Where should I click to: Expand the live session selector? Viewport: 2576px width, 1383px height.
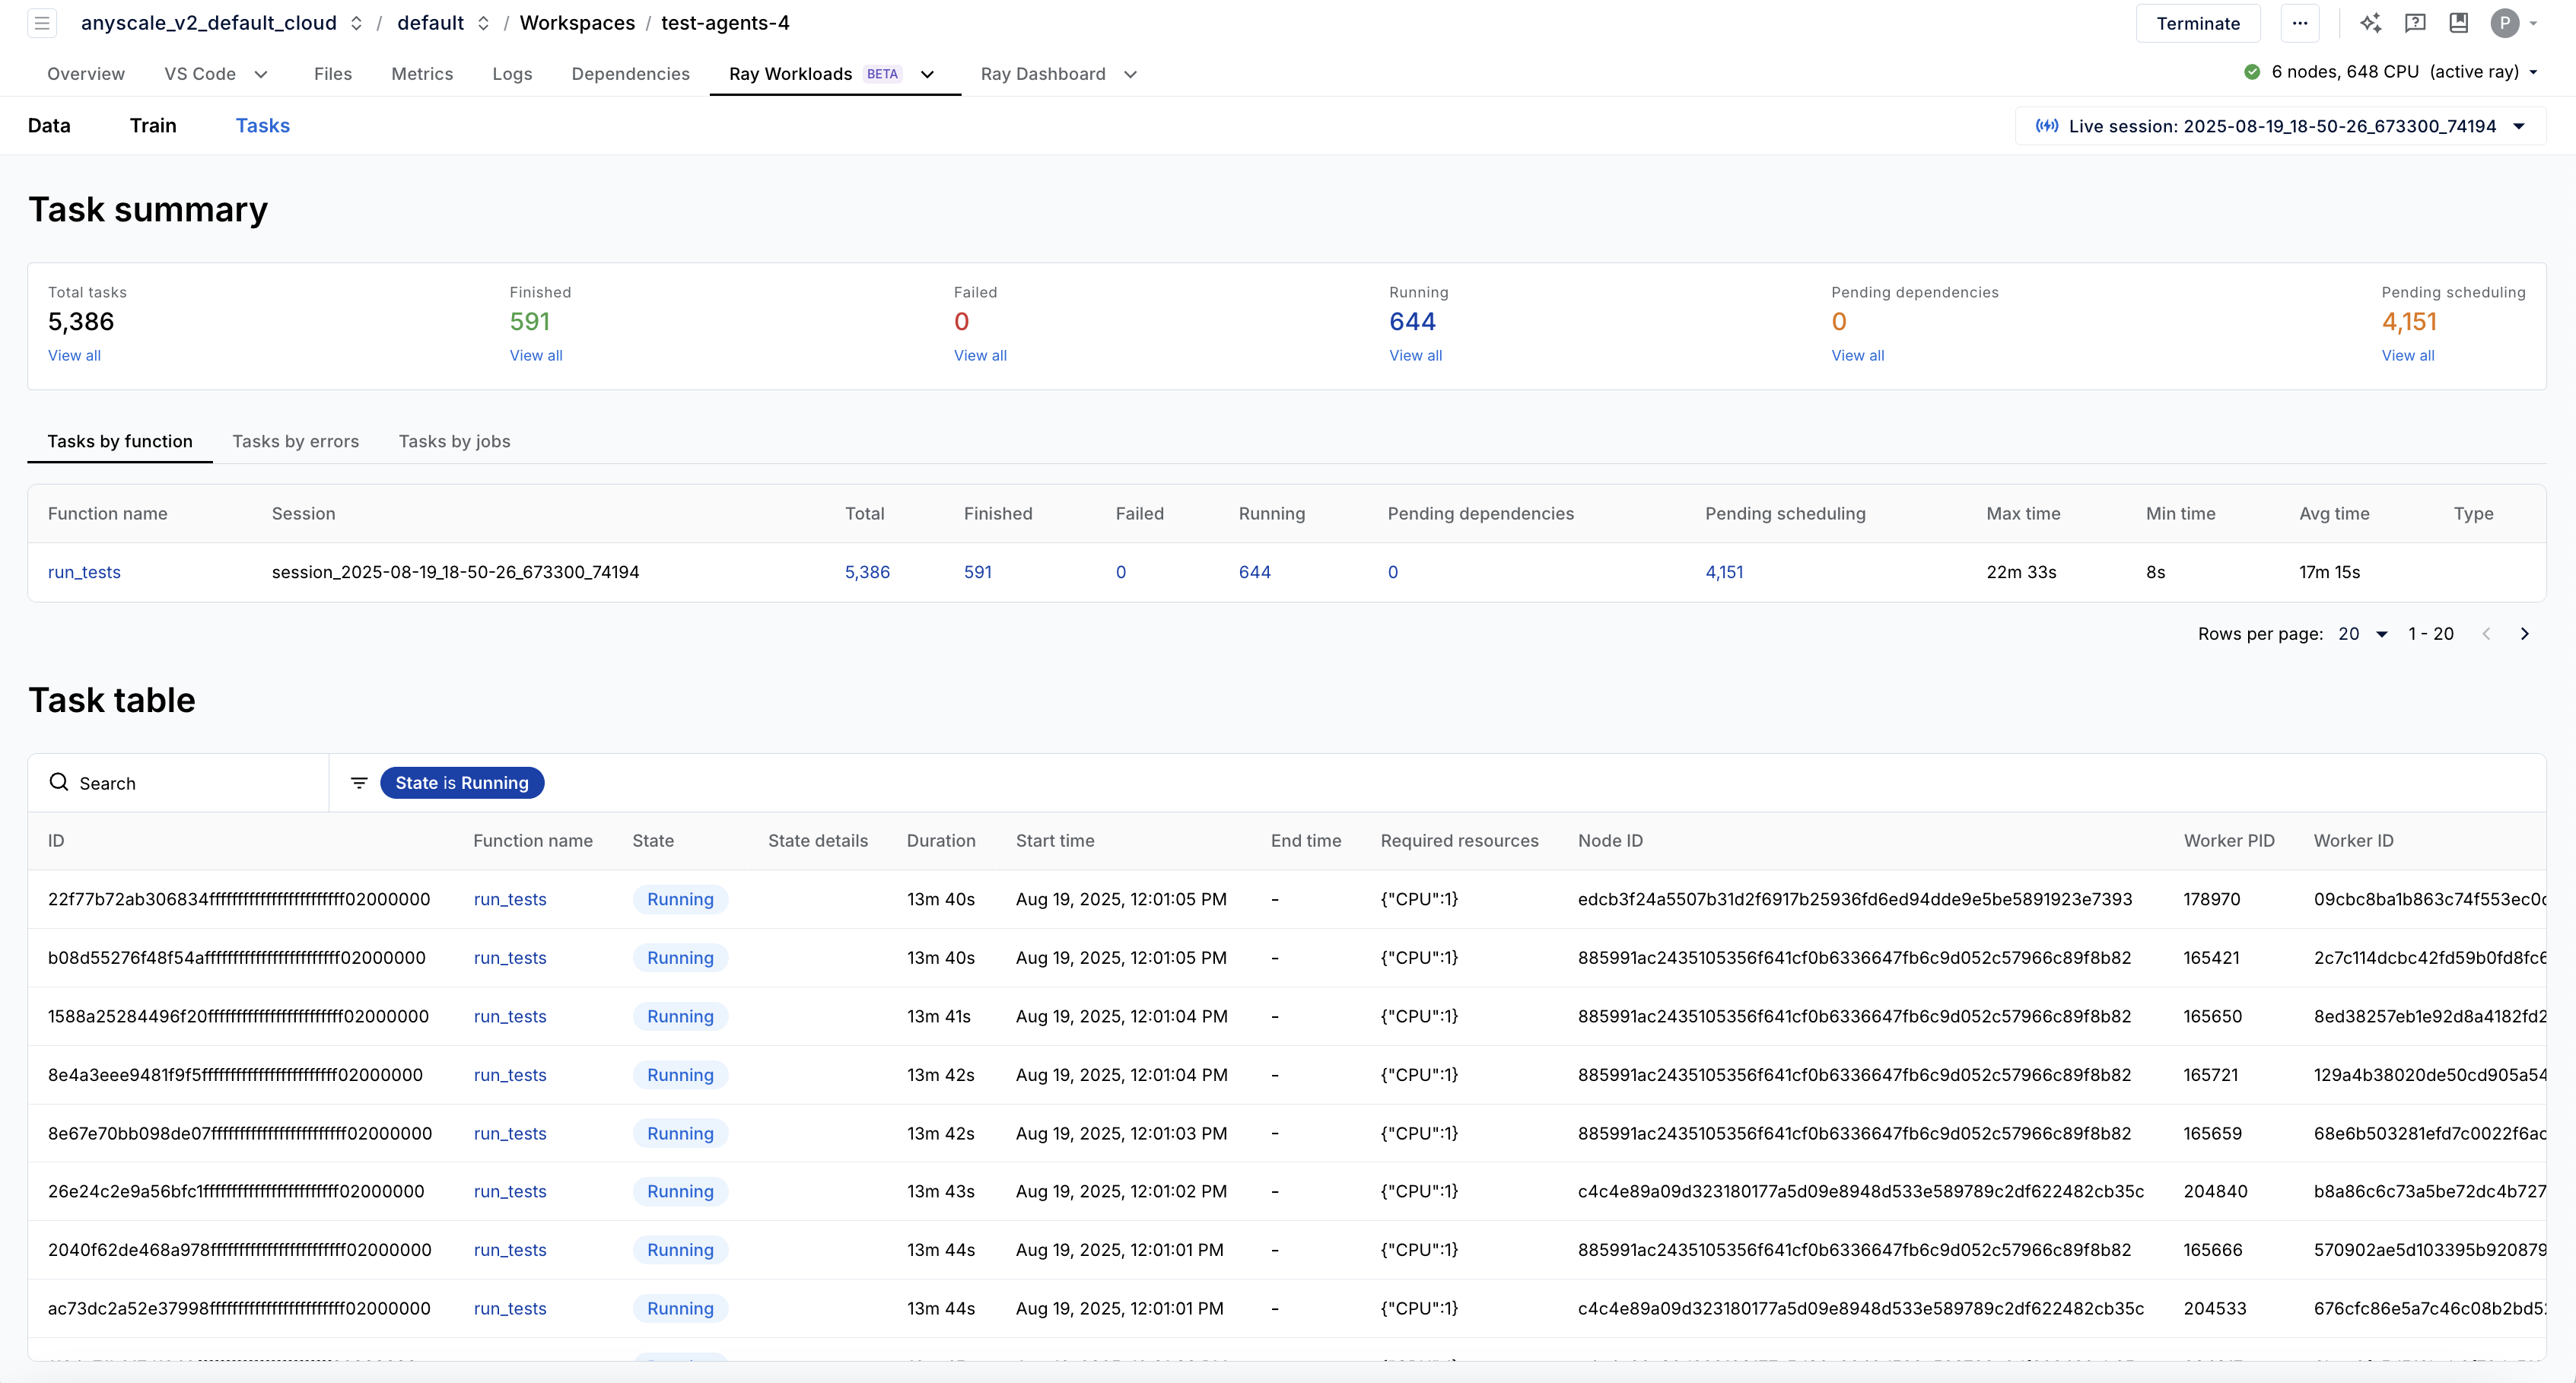point(2519,126)
